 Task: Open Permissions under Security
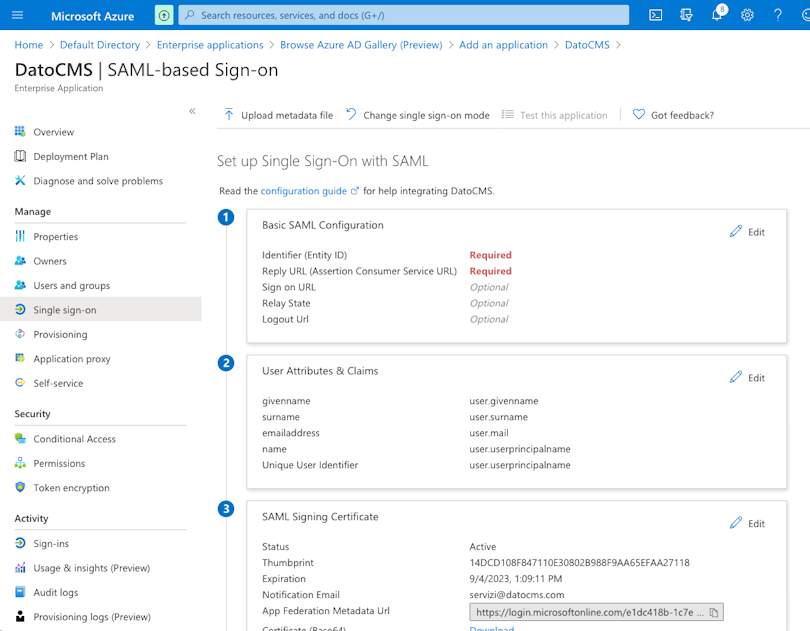(x=59, y=464)
